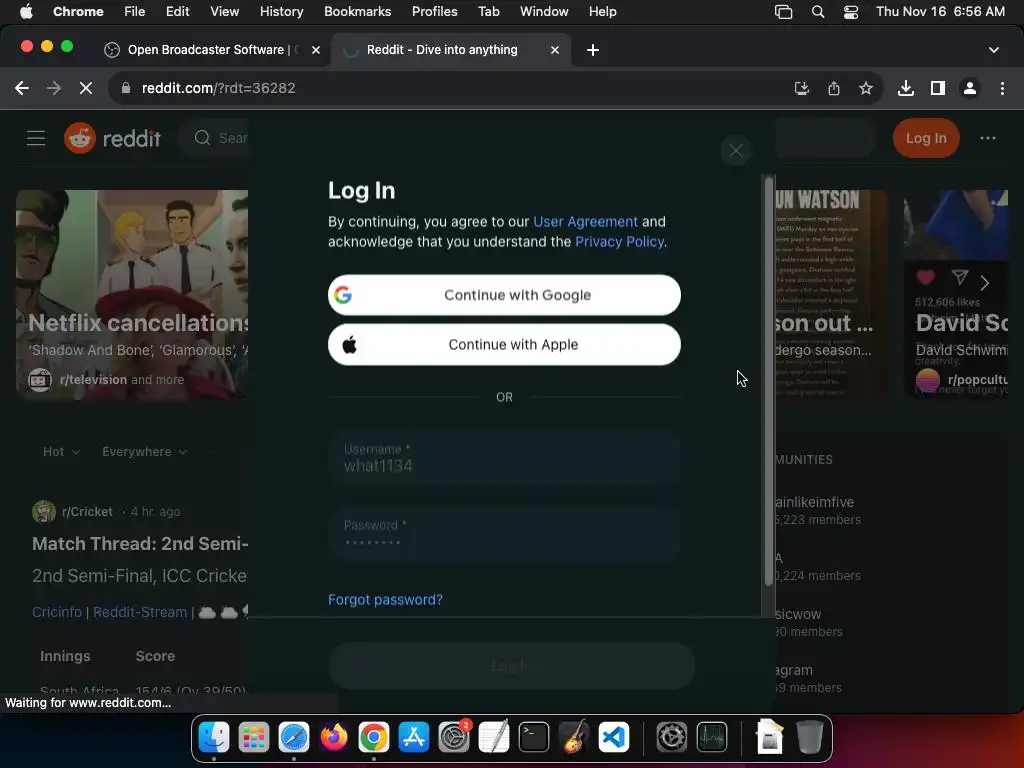The height and width of the screenshot is (768, 1024).
Task: Go forward in browser history
Action: (54, 88)
